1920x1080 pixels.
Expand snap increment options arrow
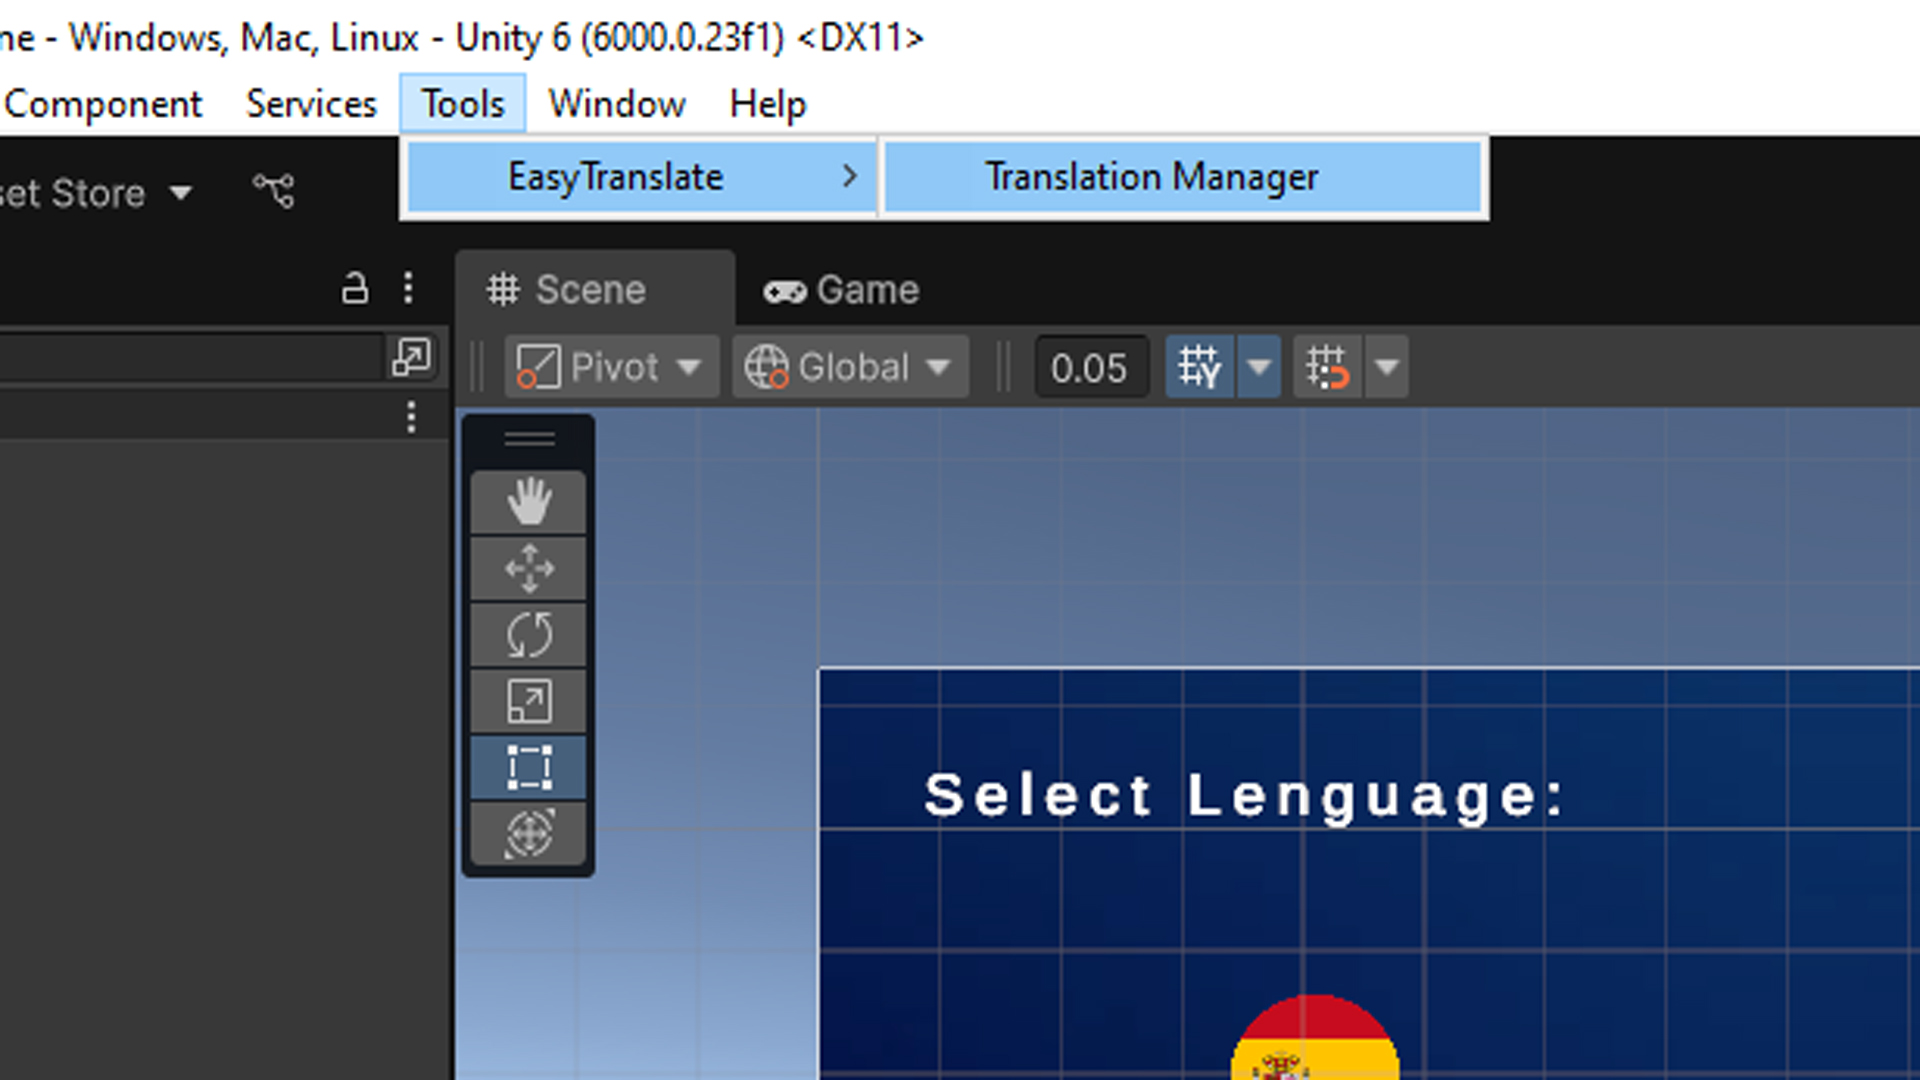1386,367
